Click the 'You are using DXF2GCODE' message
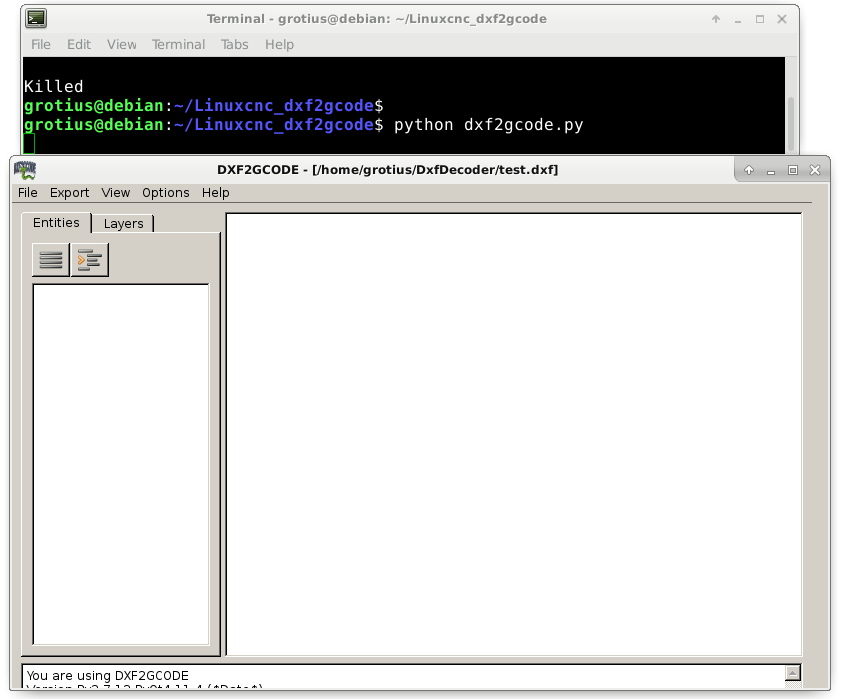Image resolution: width=841 pixels, height=699 pixels. pyautogui.click(x=108, y=675)
